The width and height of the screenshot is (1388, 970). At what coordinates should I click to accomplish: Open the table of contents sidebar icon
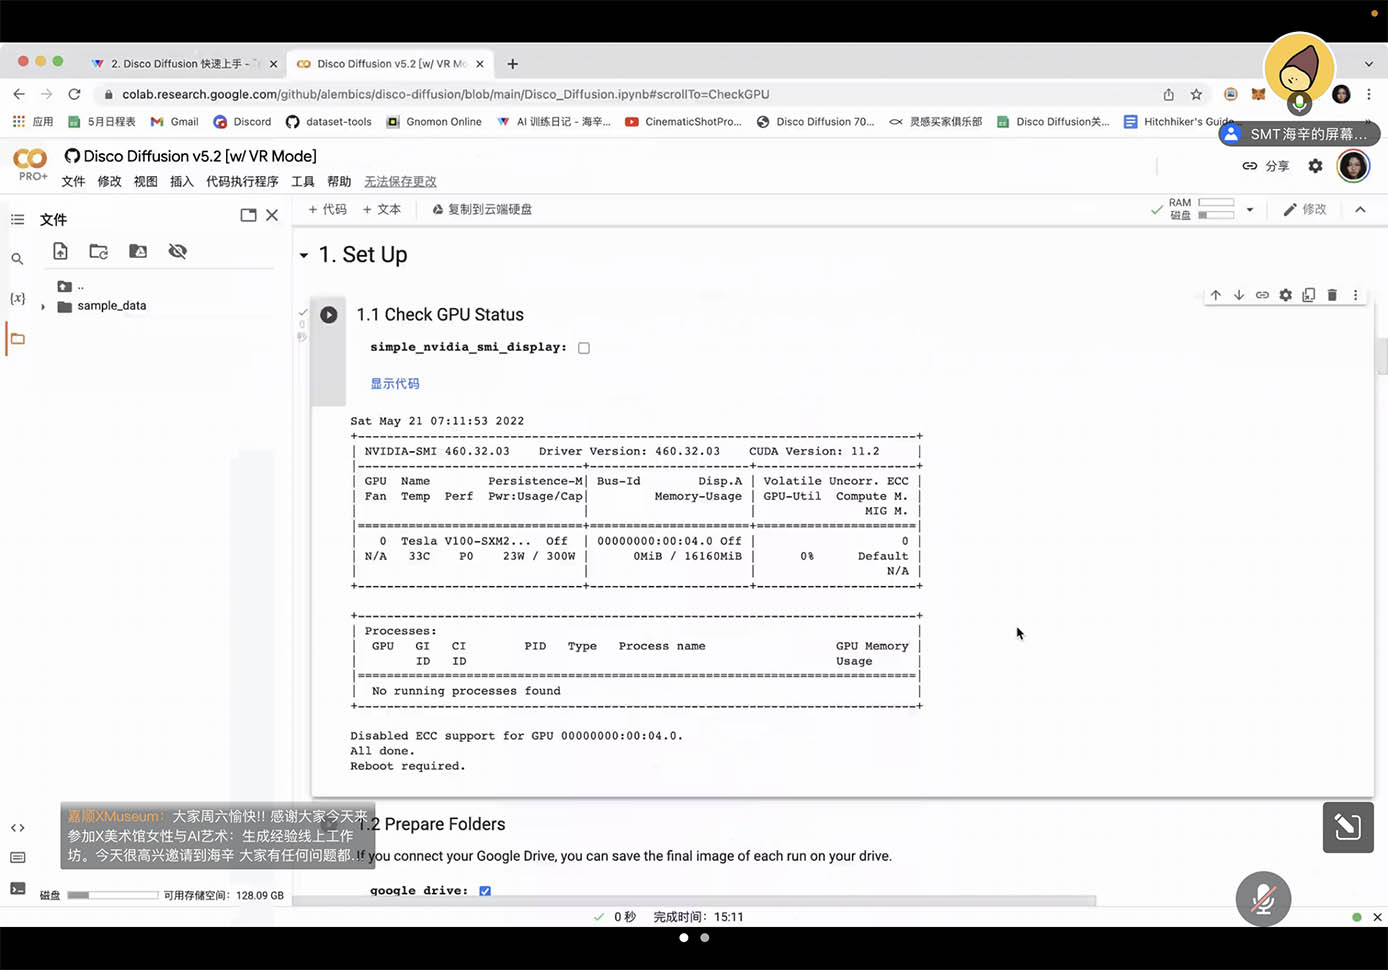17,219
